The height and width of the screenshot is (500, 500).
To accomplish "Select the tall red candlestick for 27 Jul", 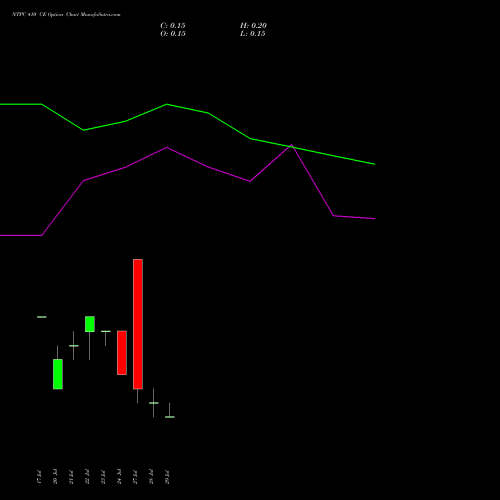I will tap(138, 324).
